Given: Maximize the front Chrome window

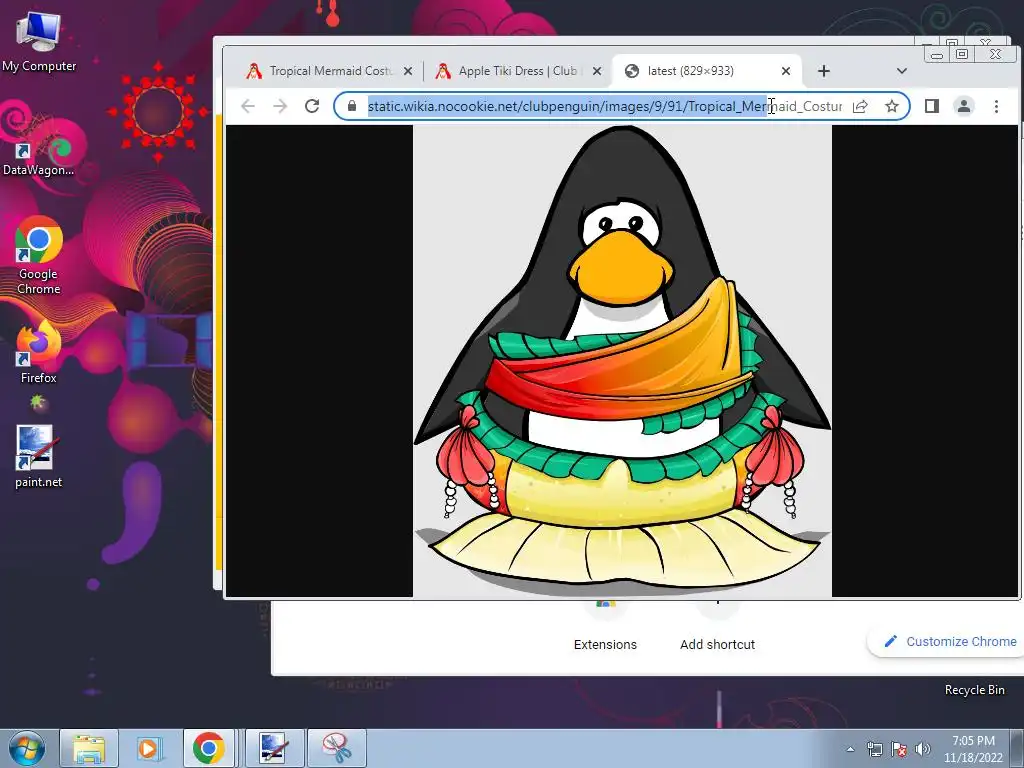Looking at the screenshot, I should [x=962, y=54].
